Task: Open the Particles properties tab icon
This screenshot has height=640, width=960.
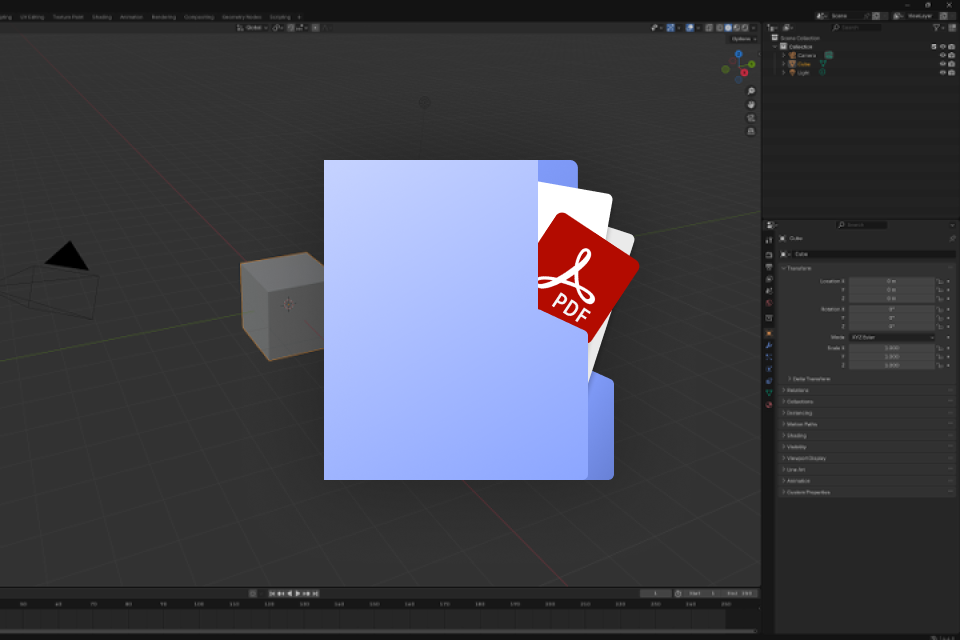Action: pyautogui.click(x=769, y=357)
